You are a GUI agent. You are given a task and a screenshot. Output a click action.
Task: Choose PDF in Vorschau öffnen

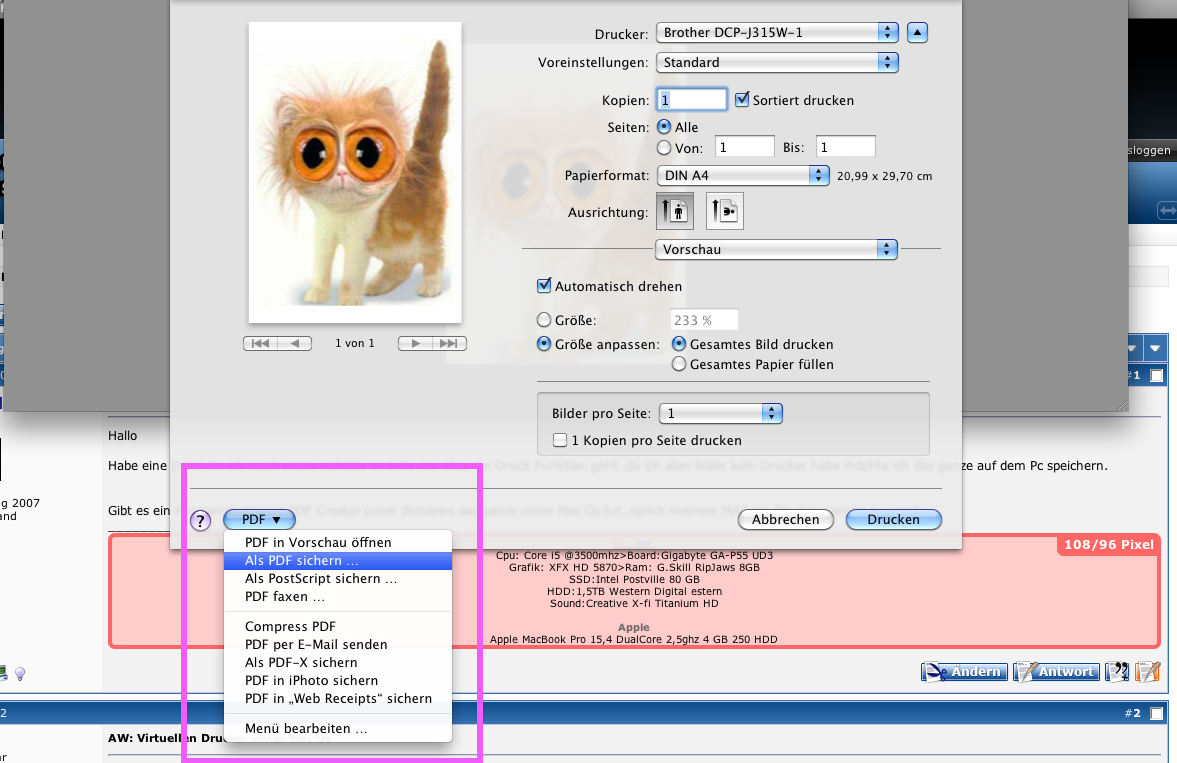point(338,542)
